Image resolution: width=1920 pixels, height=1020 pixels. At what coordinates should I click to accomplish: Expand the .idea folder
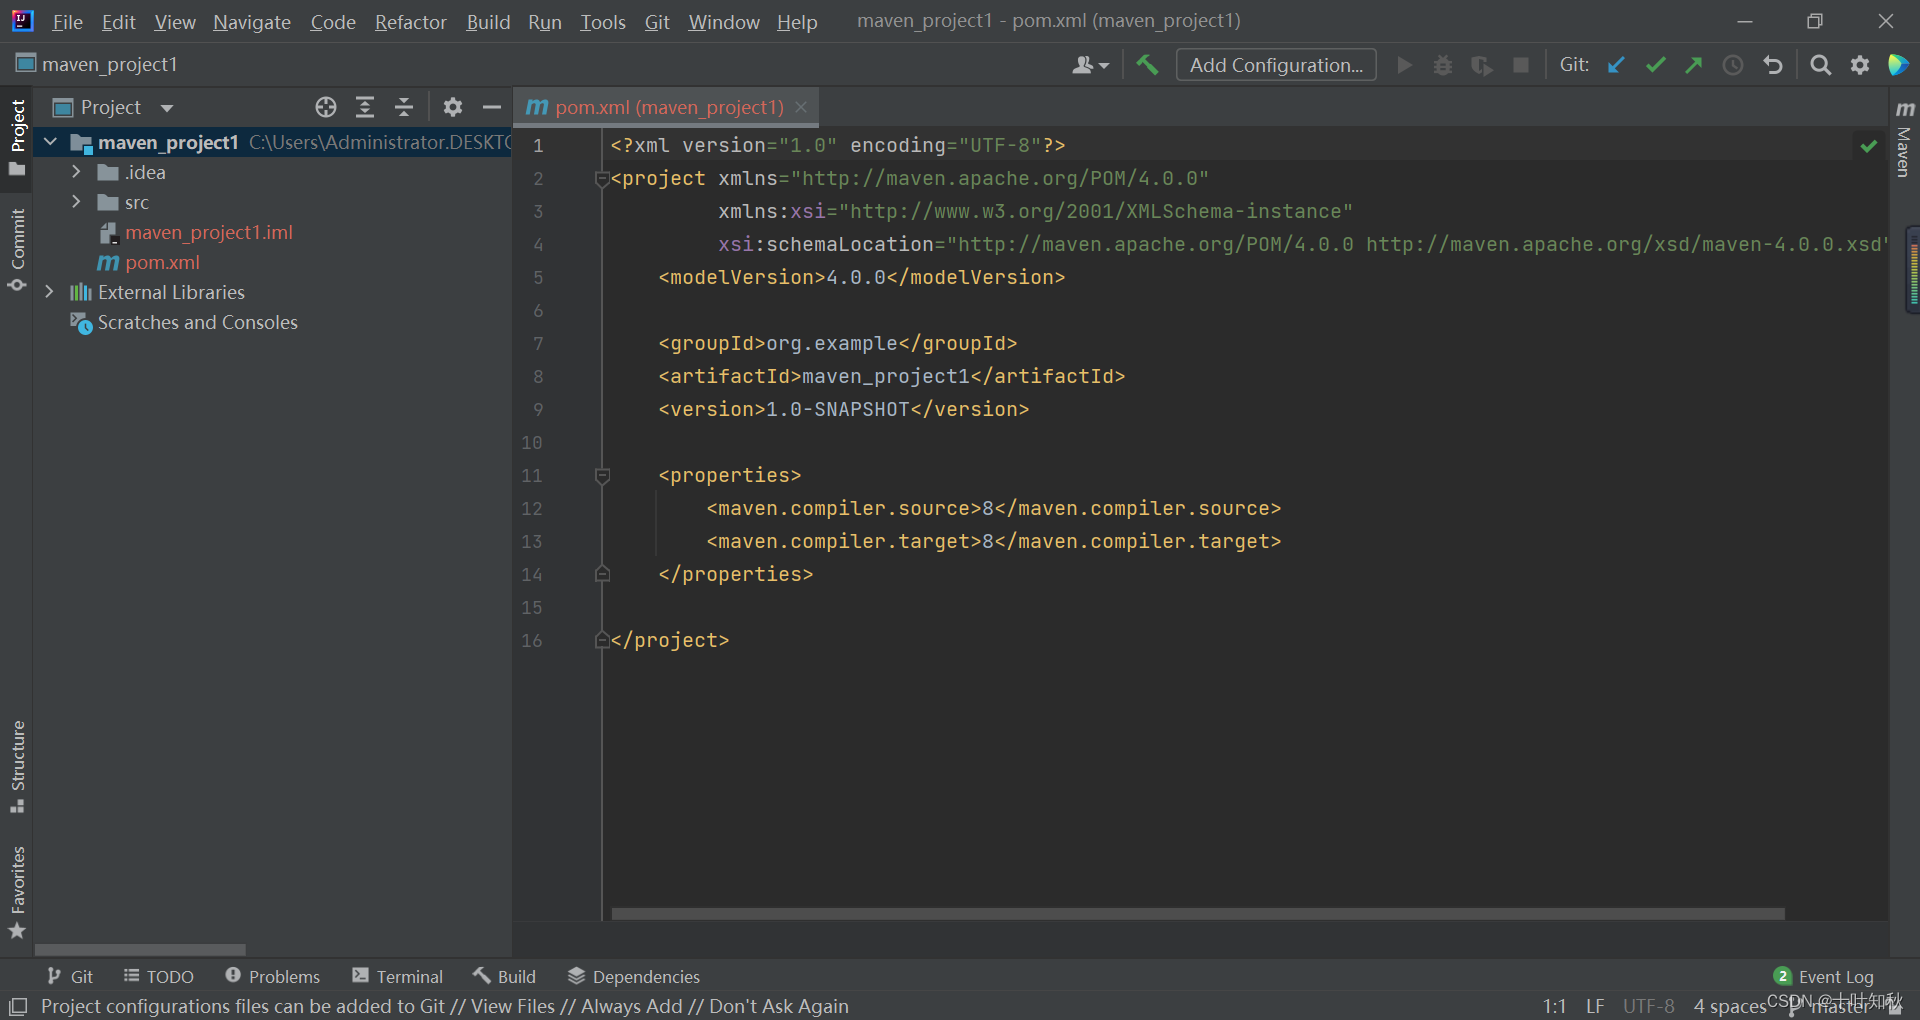(x=76, y=172)
